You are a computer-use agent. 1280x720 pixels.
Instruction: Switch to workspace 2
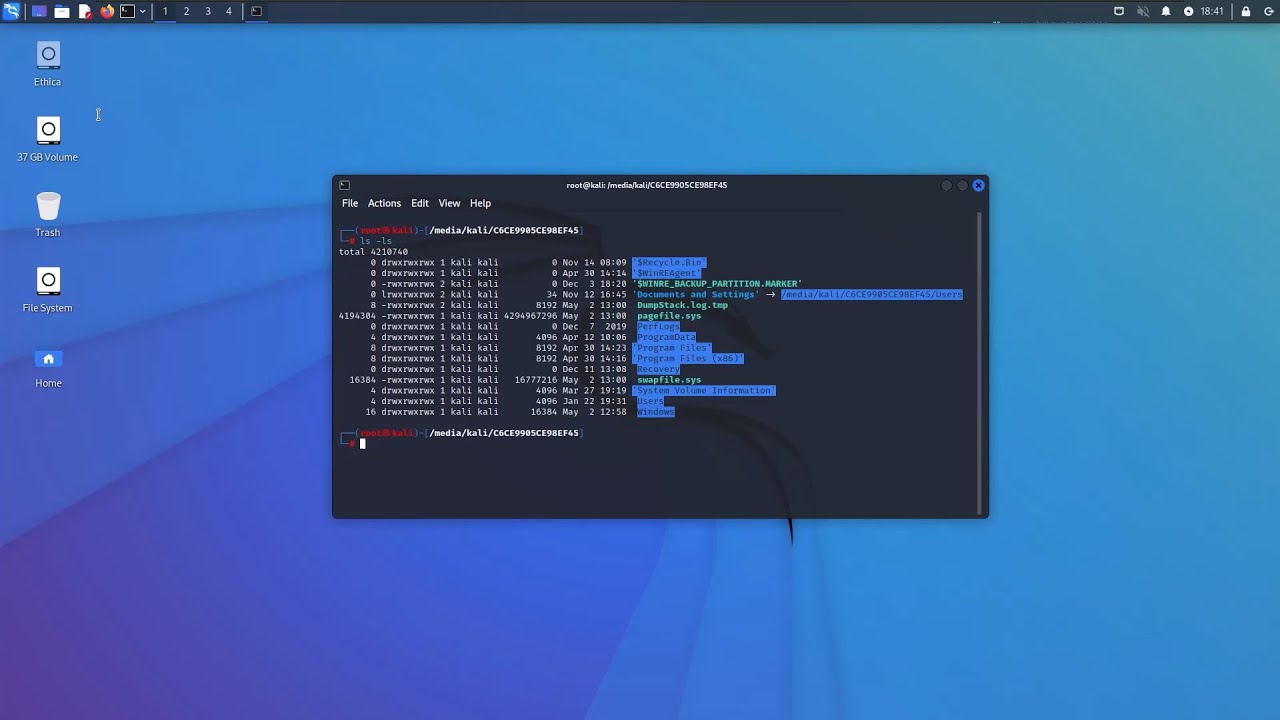(186, 11)
